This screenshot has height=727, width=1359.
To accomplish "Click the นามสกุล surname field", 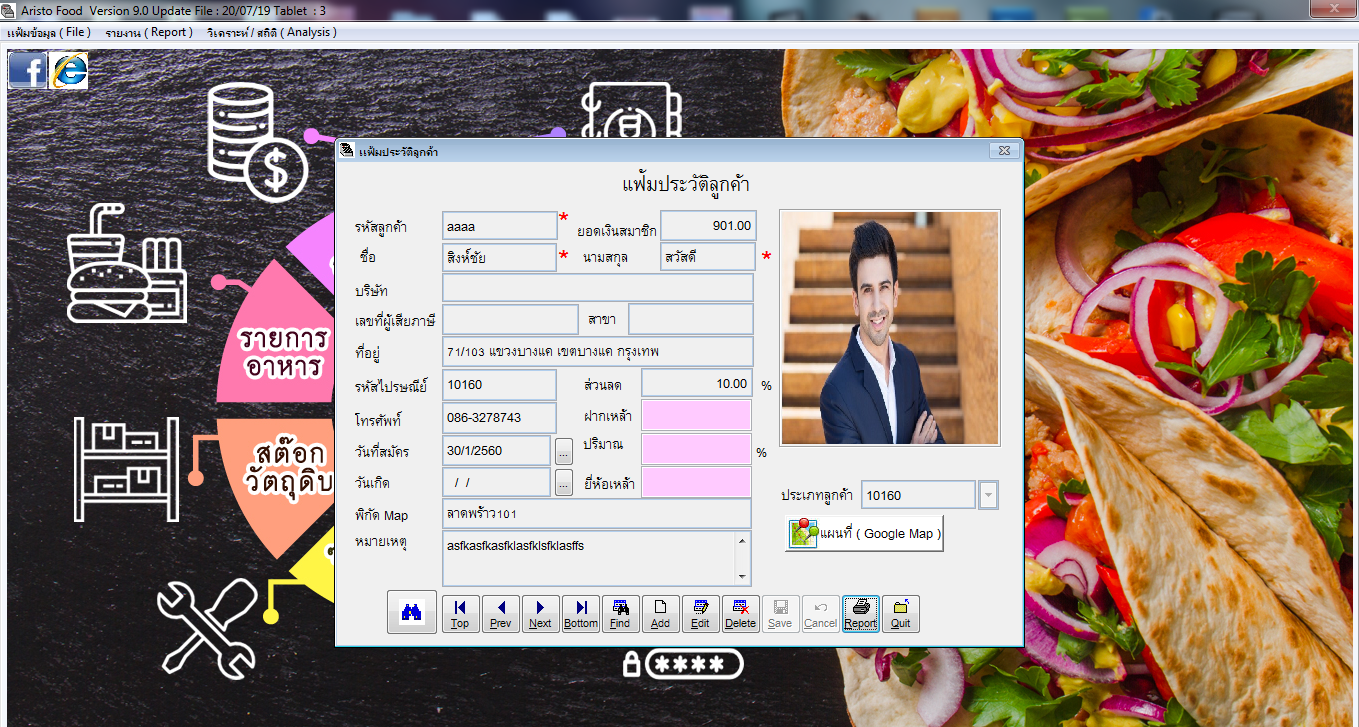I will 708,257.
